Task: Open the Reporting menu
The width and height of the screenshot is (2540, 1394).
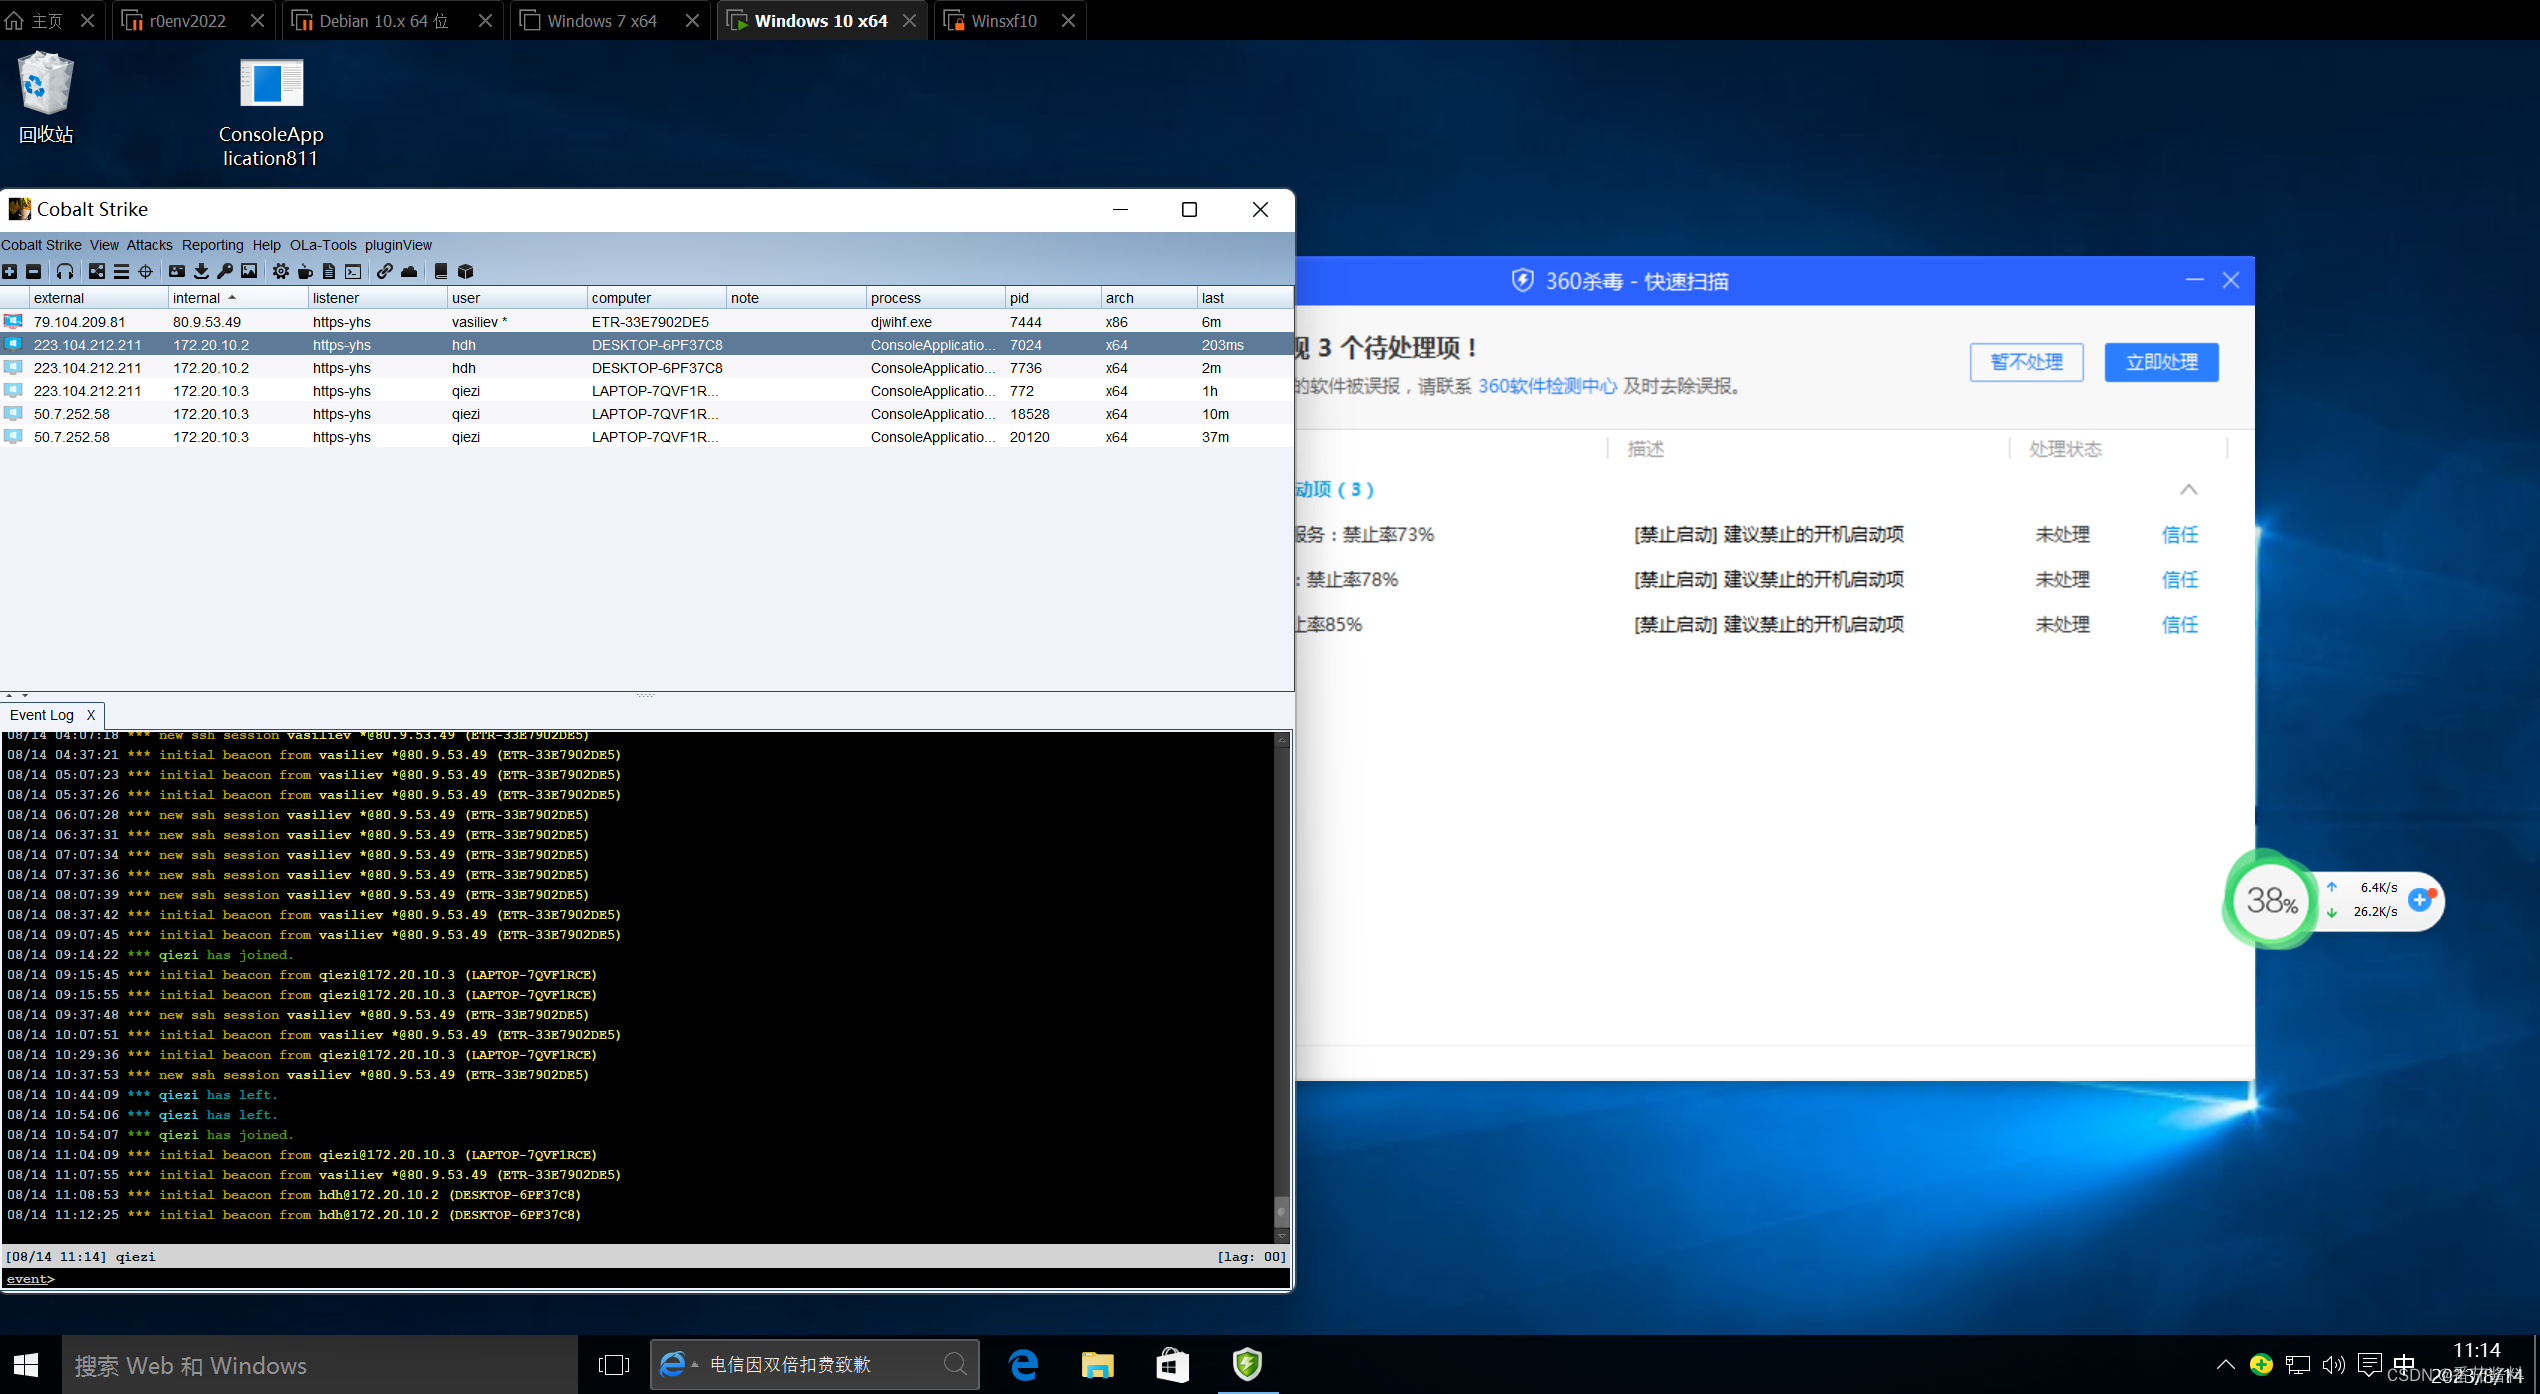Action: [212, 245]
